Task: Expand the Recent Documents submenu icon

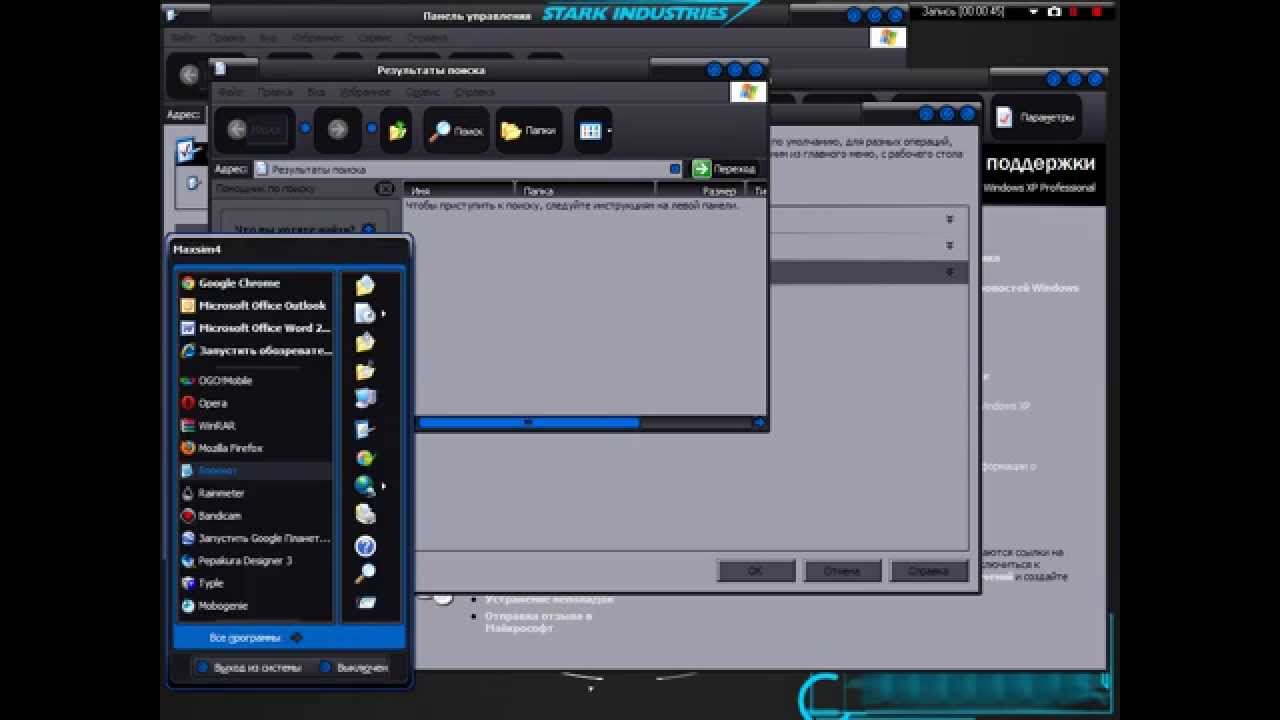Action: pyautogui.click(x=366, y=313)
